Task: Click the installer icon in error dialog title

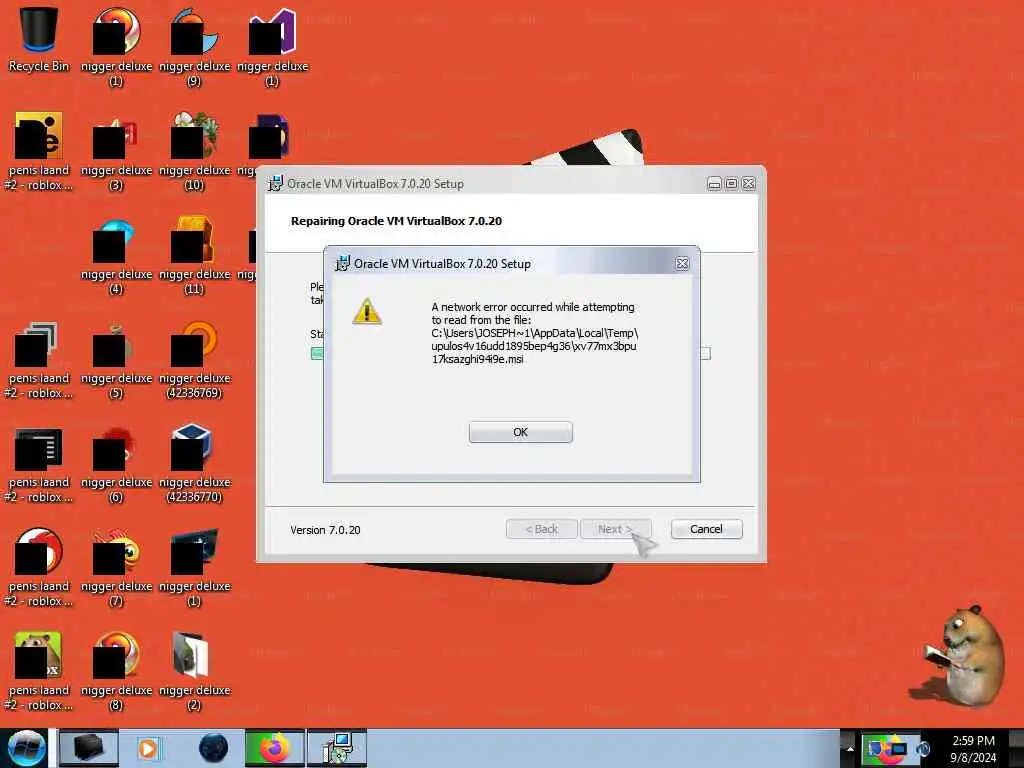Action: click(342, 263)
